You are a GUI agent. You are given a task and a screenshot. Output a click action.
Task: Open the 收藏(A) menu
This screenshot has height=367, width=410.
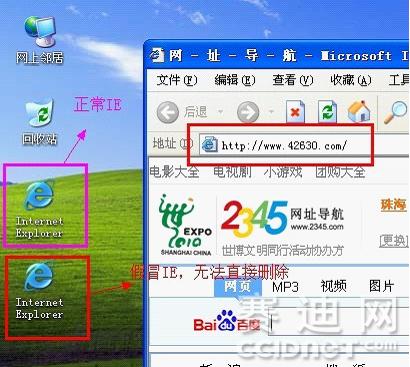[351, 80]
